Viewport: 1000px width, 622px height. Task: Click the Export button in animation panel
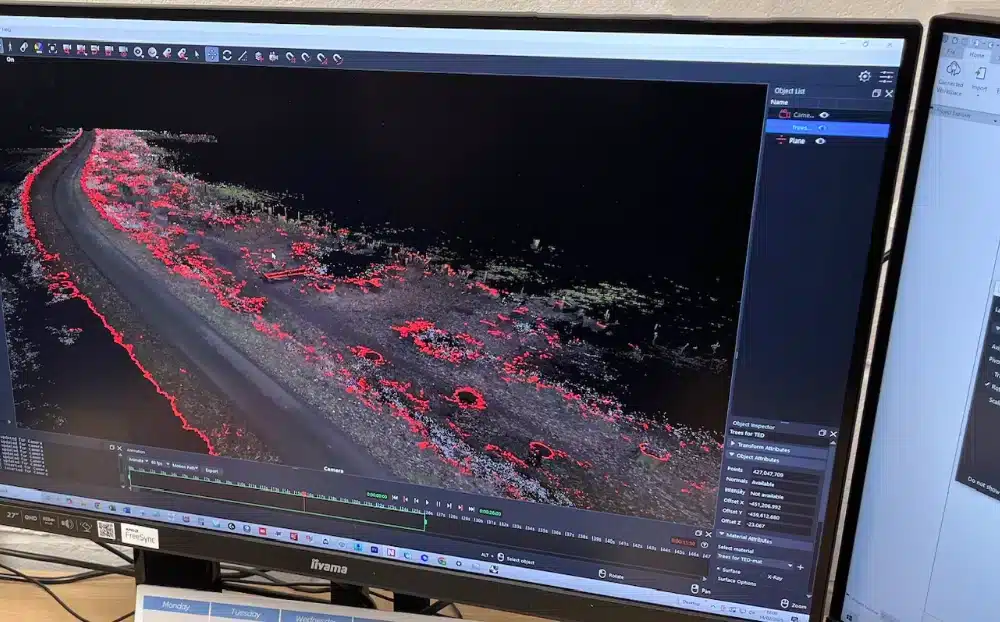[x=211, y=469]
